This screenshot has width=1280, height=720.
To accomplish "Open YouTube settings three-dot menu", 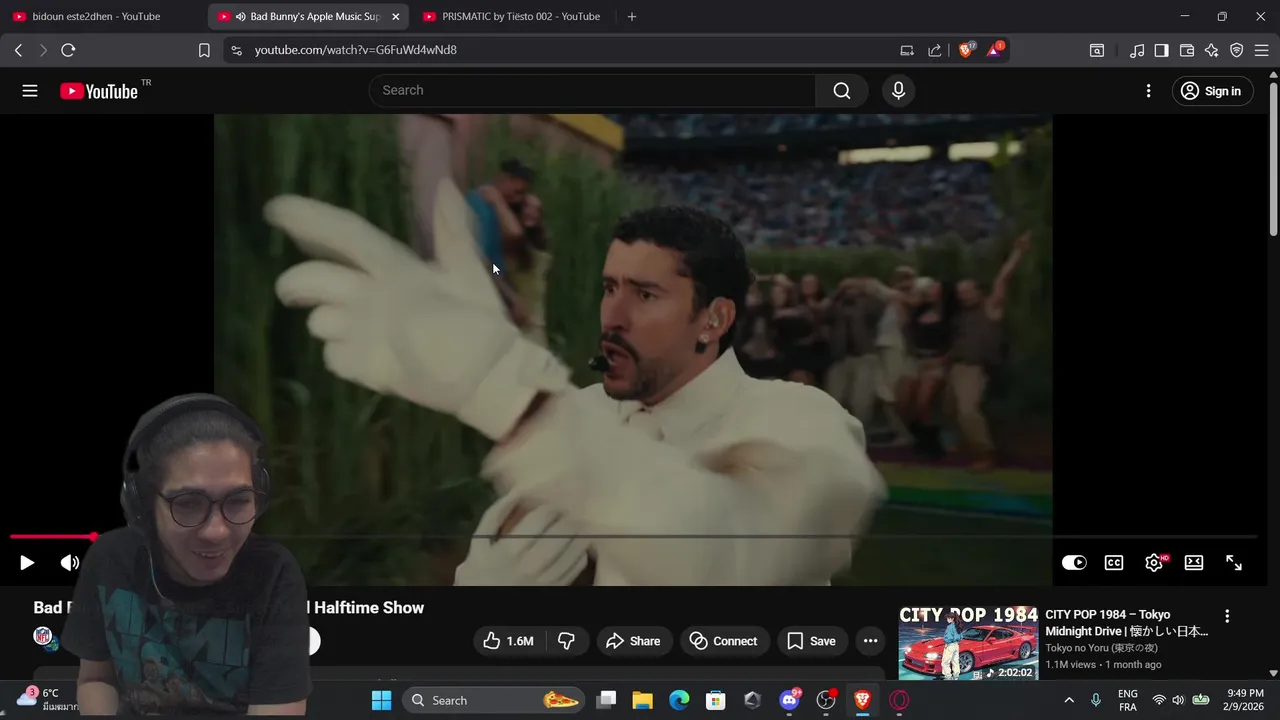I will [x=1148, y=91].
